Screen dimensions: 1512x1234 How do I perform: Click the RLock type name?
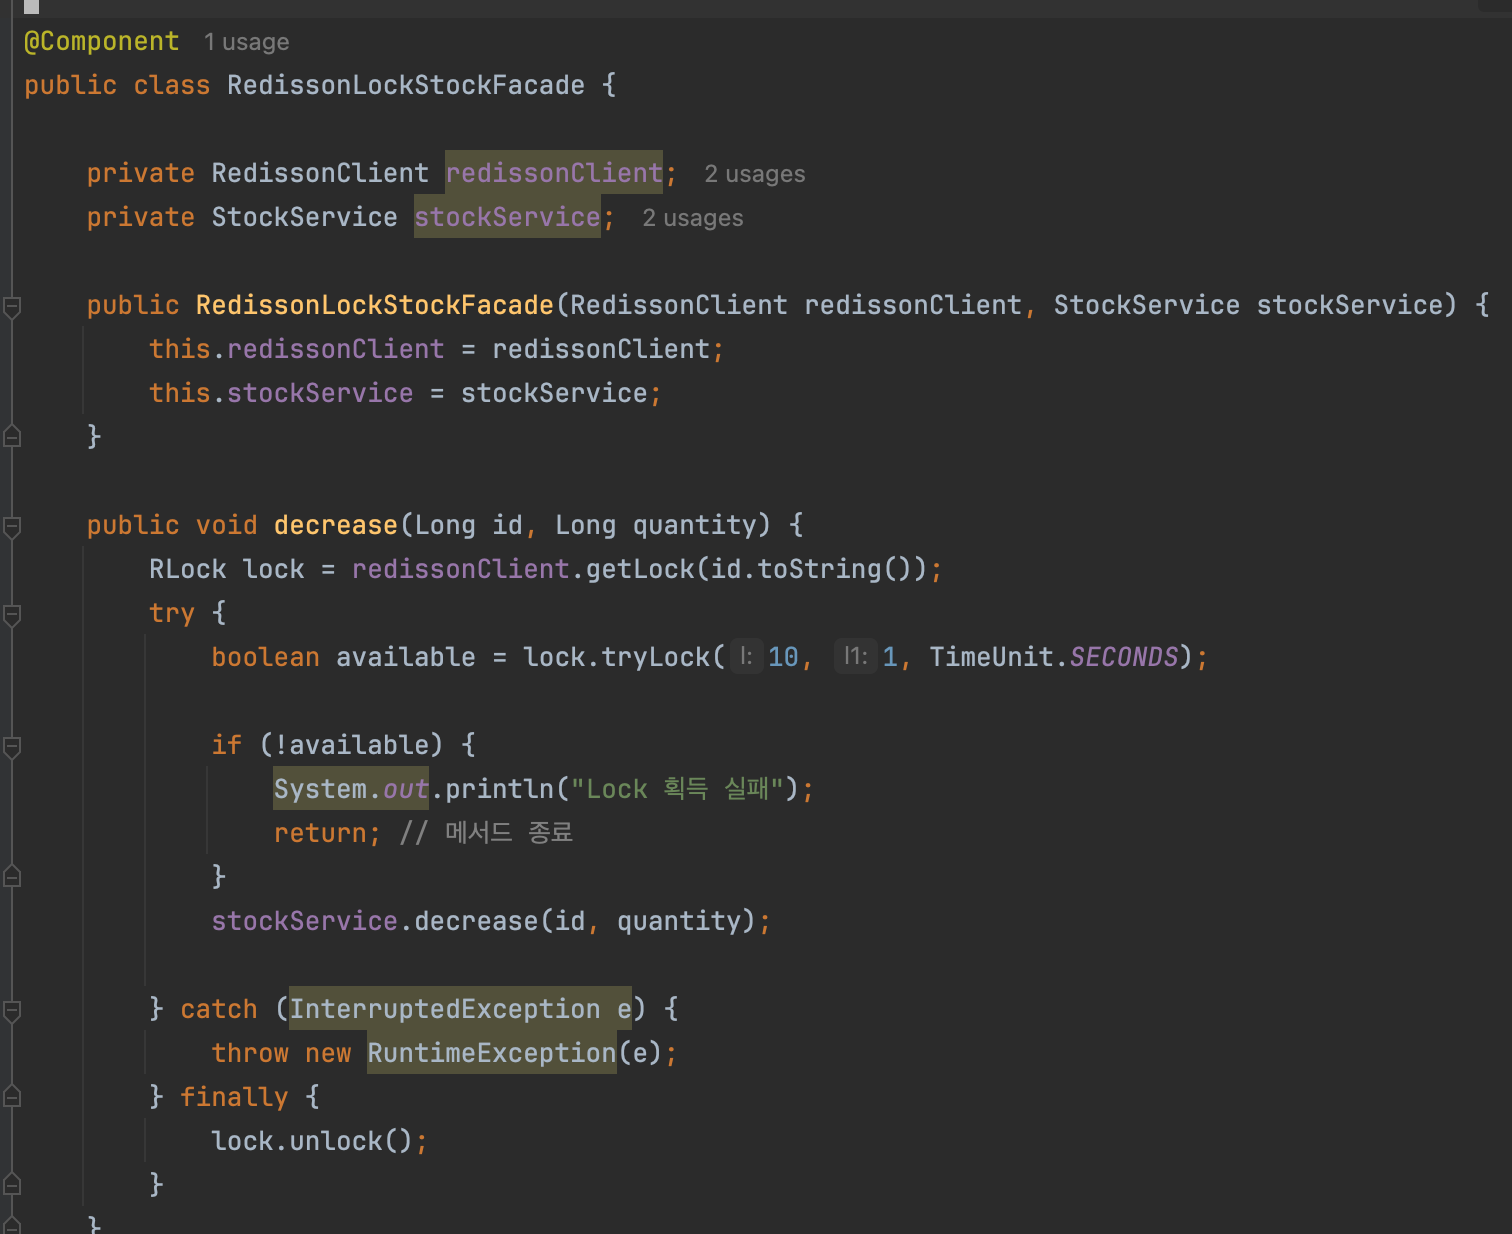(187, 569)
